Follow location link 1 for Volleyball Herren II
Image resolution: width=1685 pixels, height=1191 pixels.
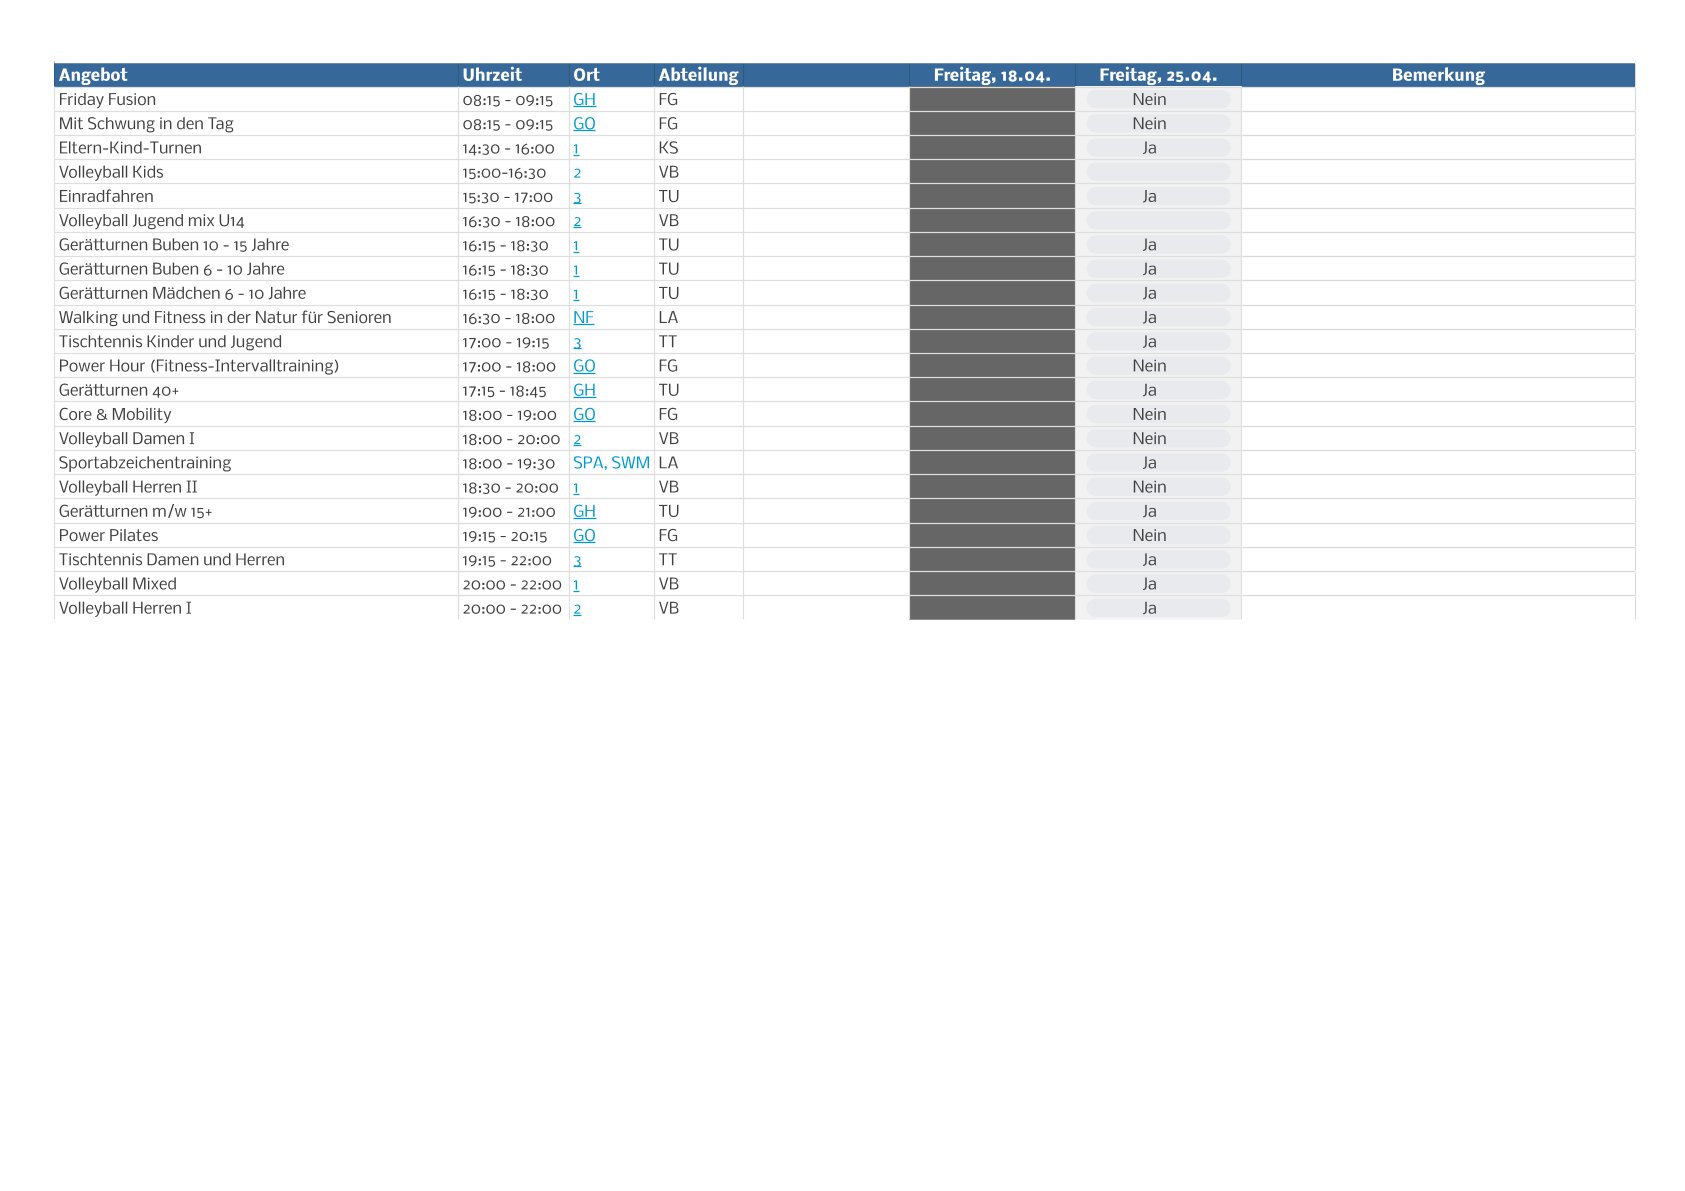(576, 488)
